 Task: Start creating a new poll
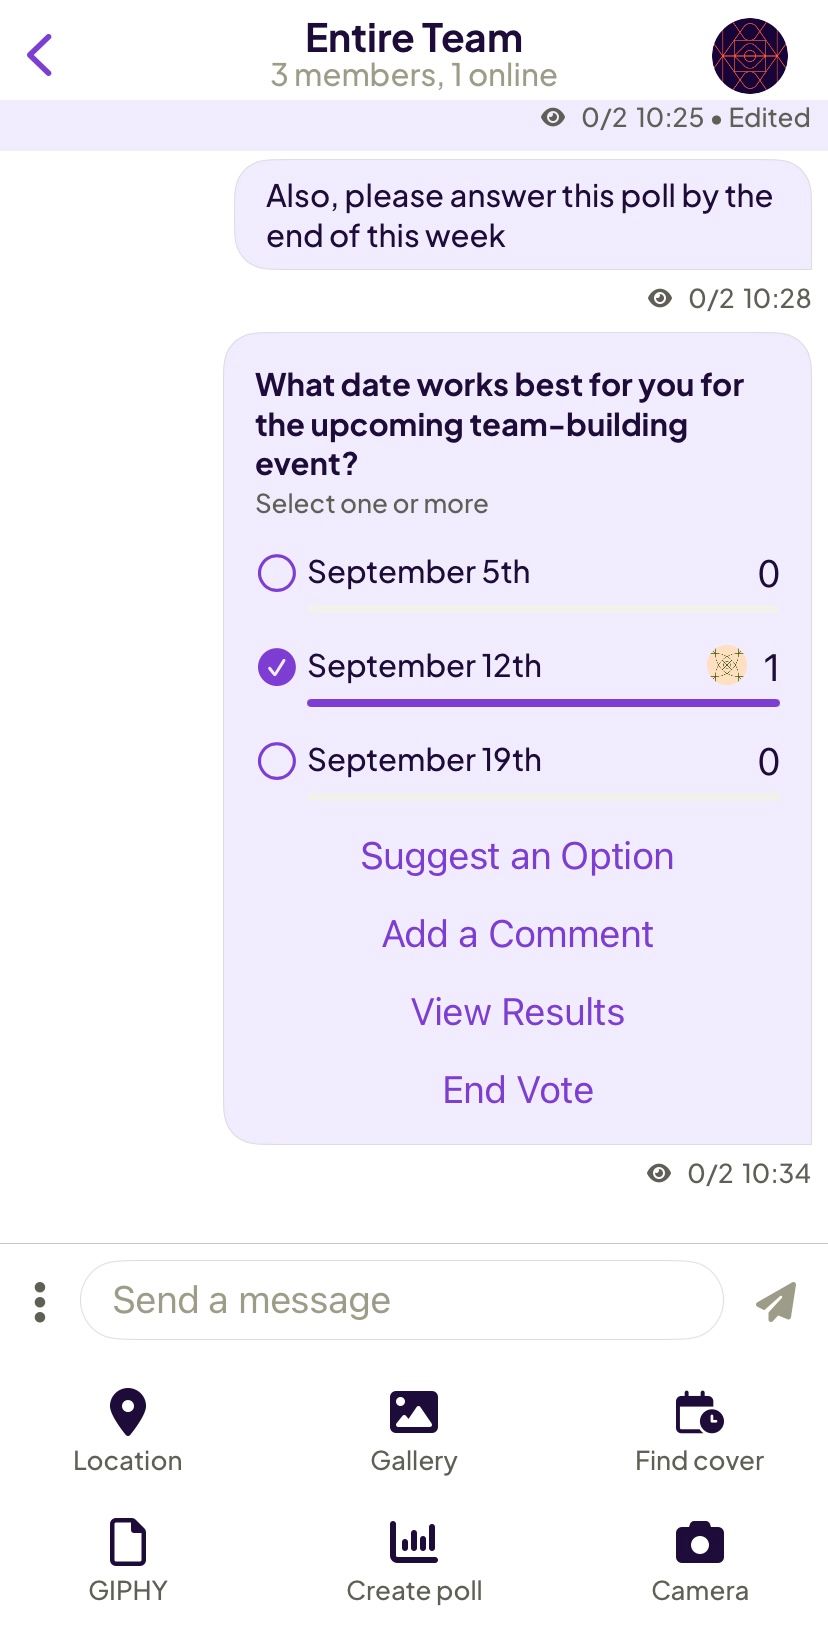point(413,1562)
